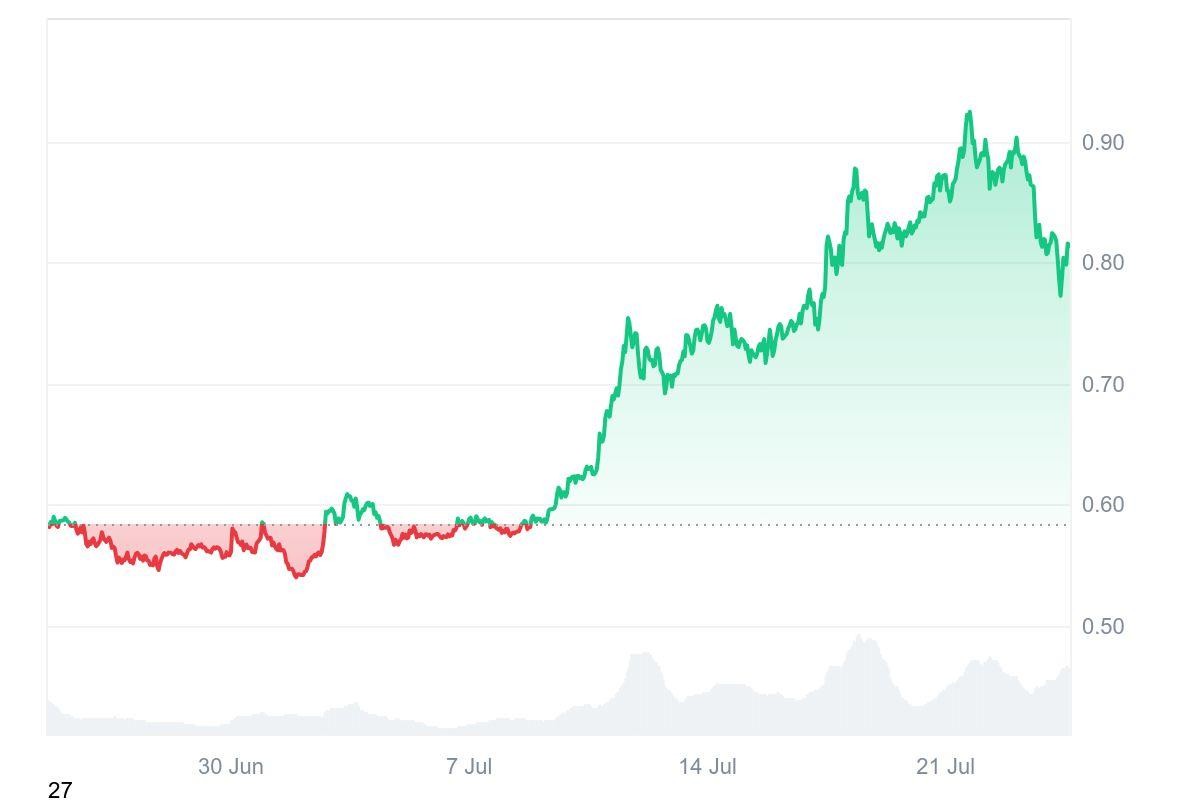Click the first green spike above 0.70
This screenshot has height=800, width=1200.
pyautogui.click(x=628, y=320)
